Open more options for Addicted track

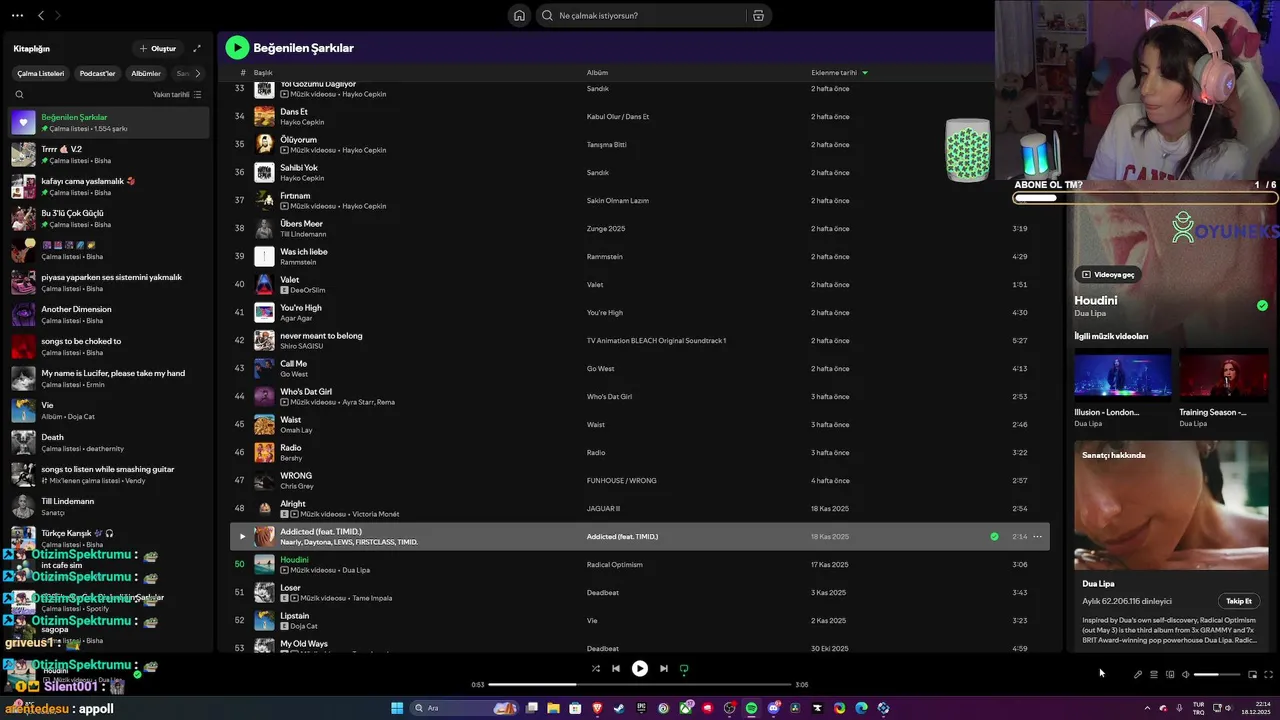tap(1037, 536)
